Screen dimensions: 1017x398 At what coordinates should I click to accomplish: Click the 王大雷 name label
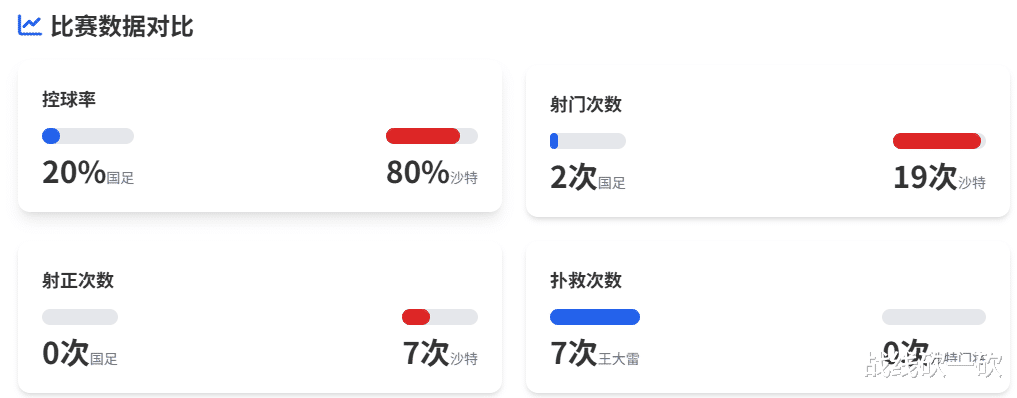pos(619,358)
